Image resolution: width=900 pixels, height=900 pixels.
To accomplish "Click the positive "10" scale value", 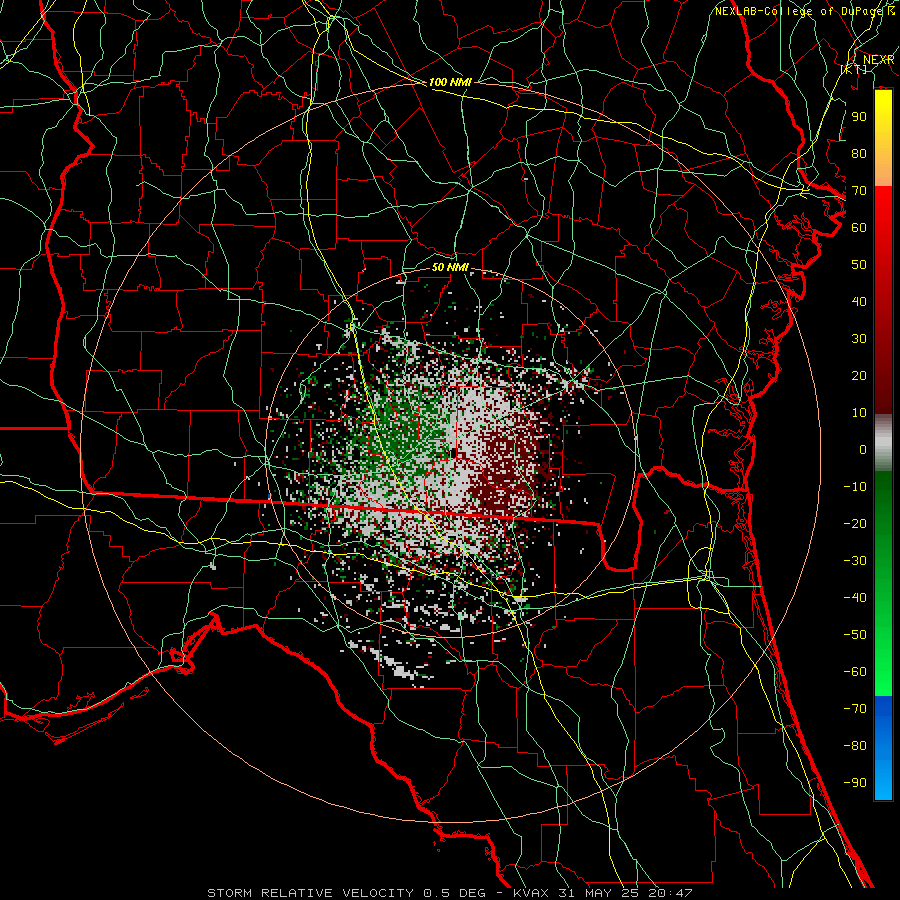I will pyautogui.click(x=859, y=413).
